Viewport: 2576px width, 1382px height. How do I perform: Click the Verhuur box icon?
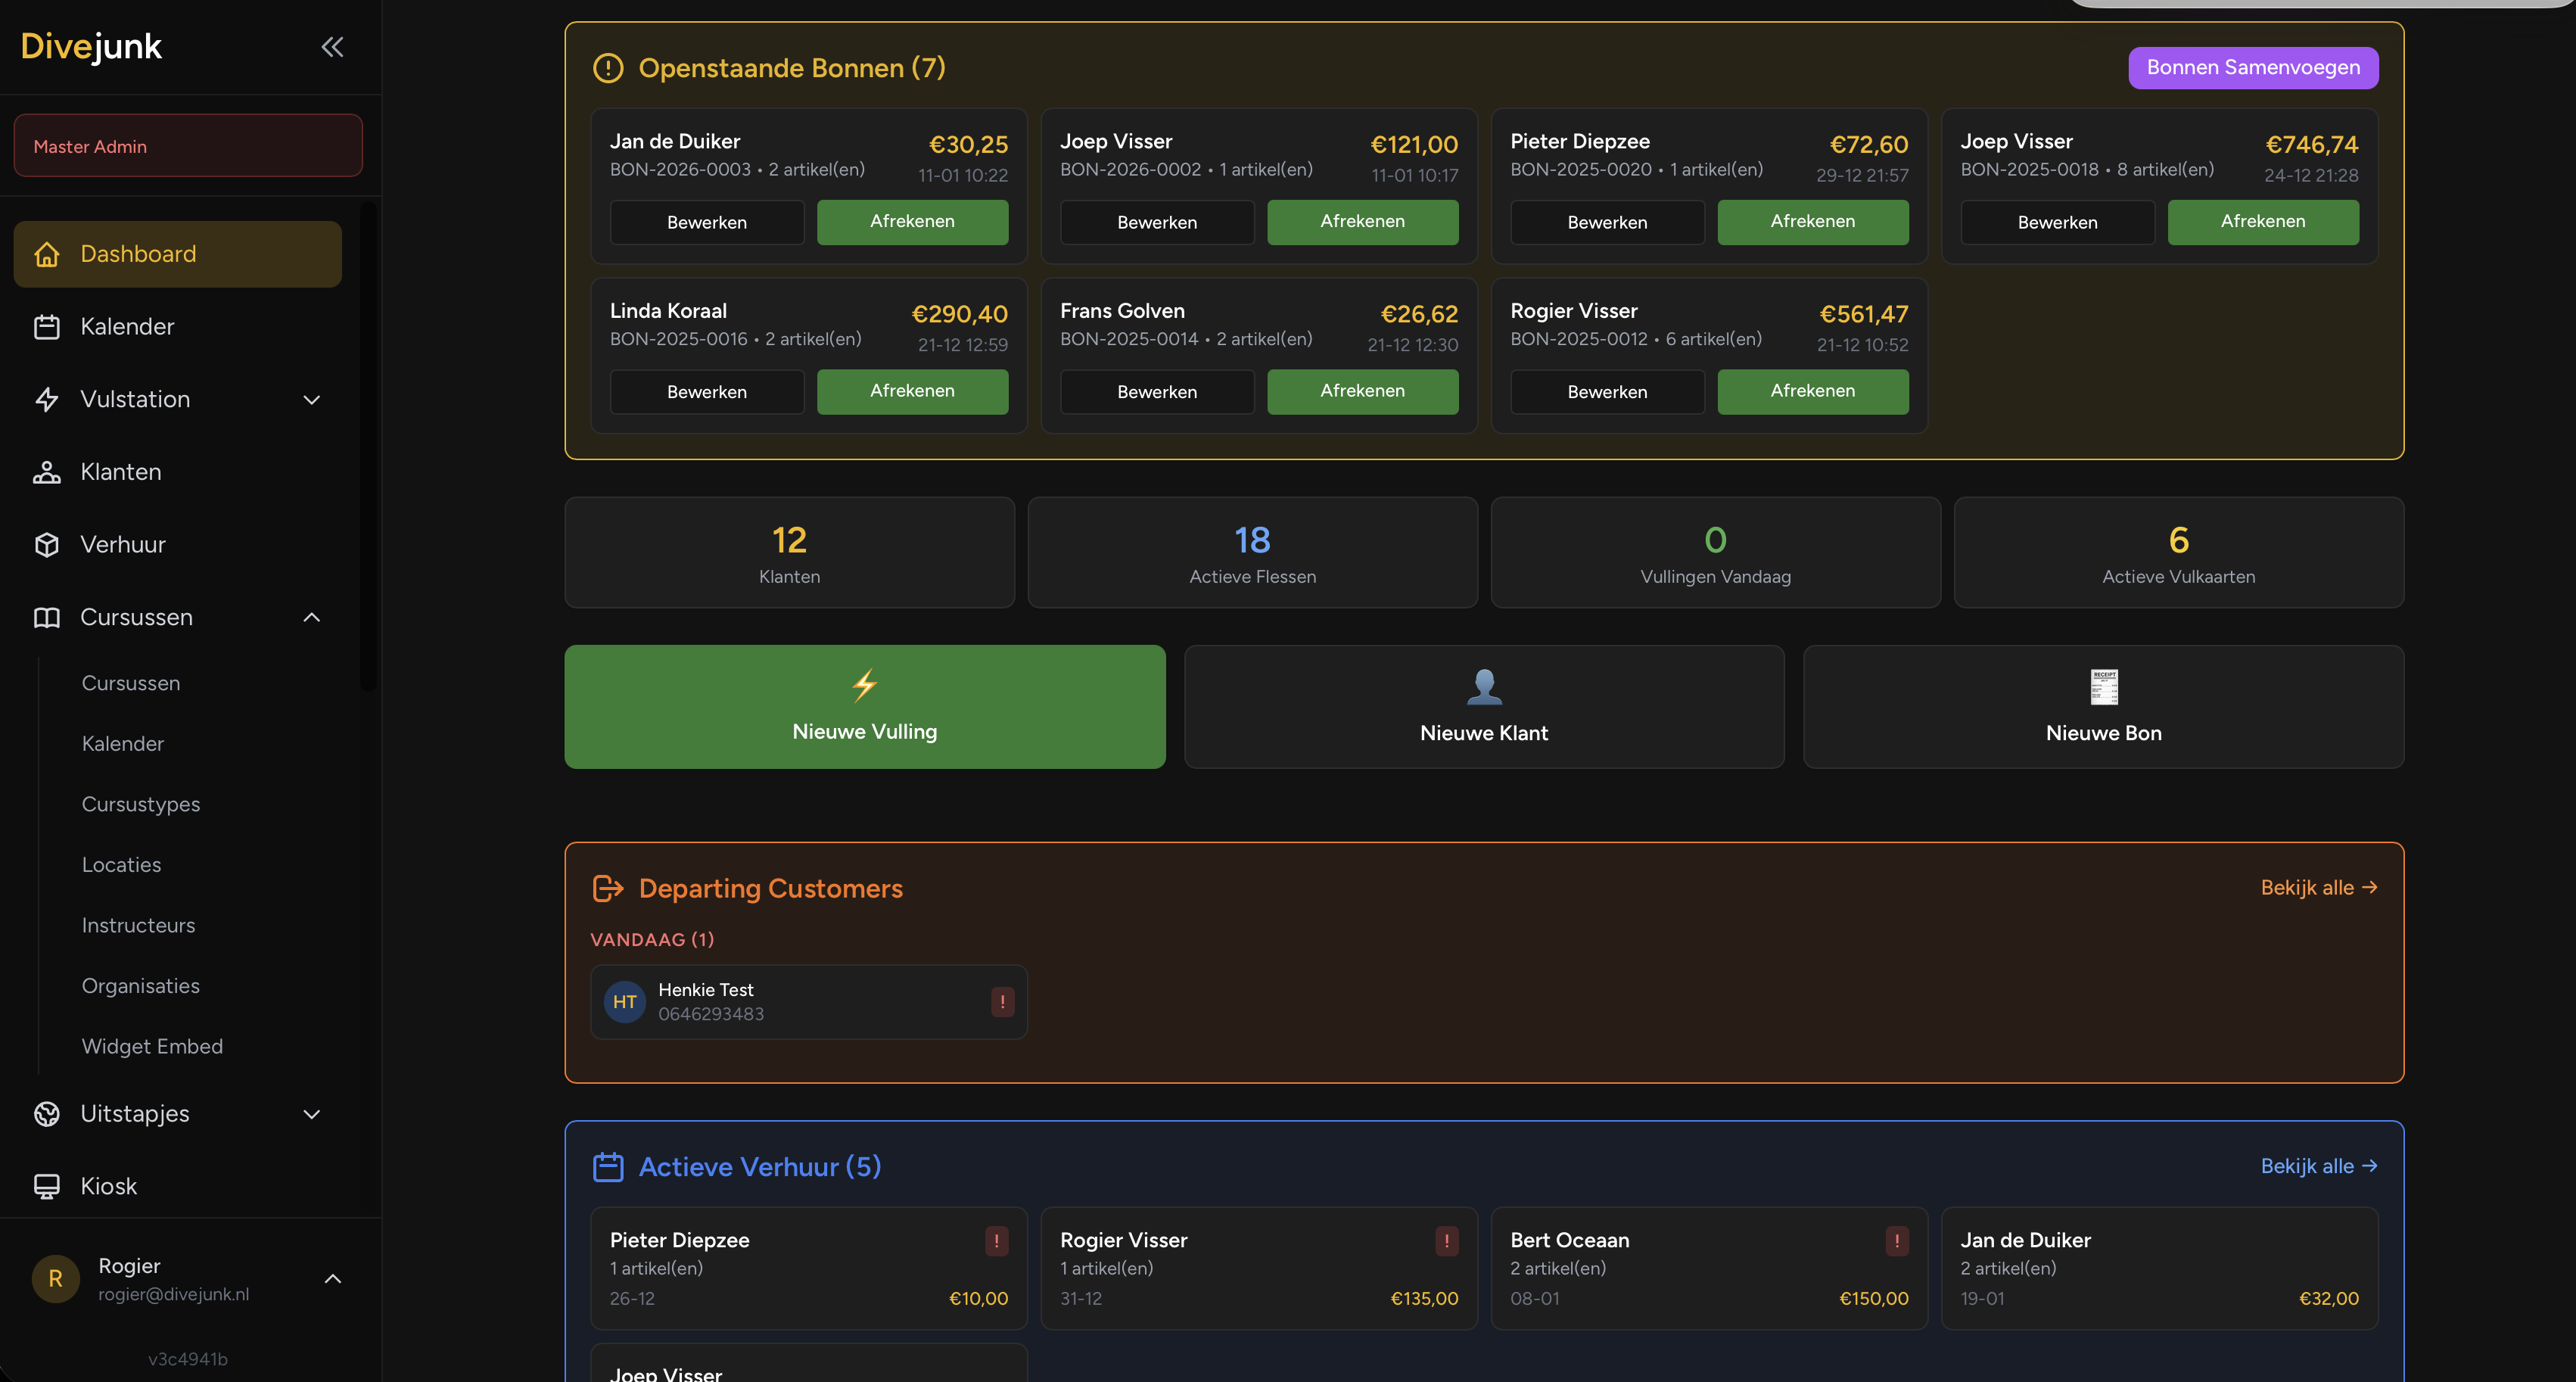point(47,545)
